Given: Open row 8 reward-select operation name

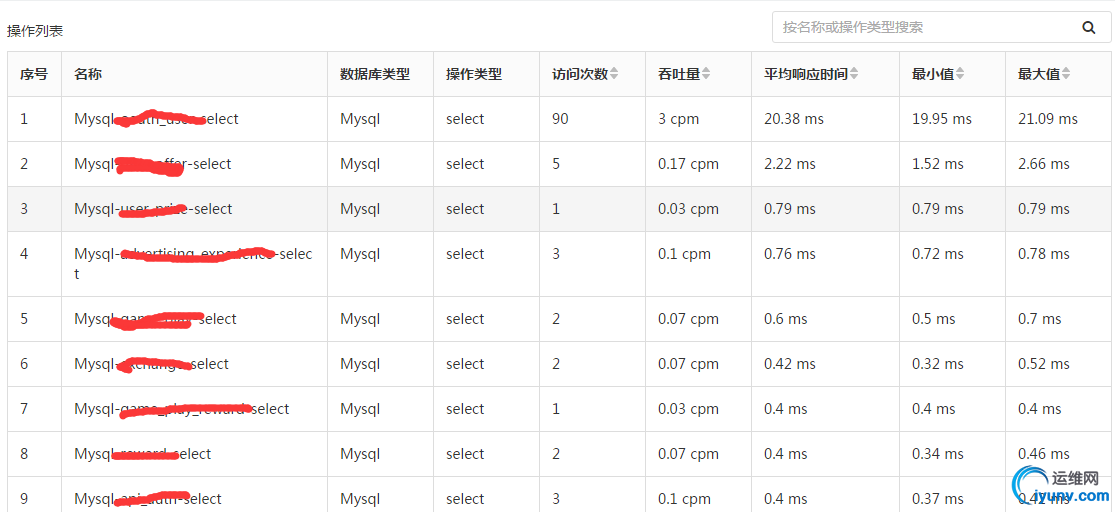Looking at the screenshot, I should (142, 454).
